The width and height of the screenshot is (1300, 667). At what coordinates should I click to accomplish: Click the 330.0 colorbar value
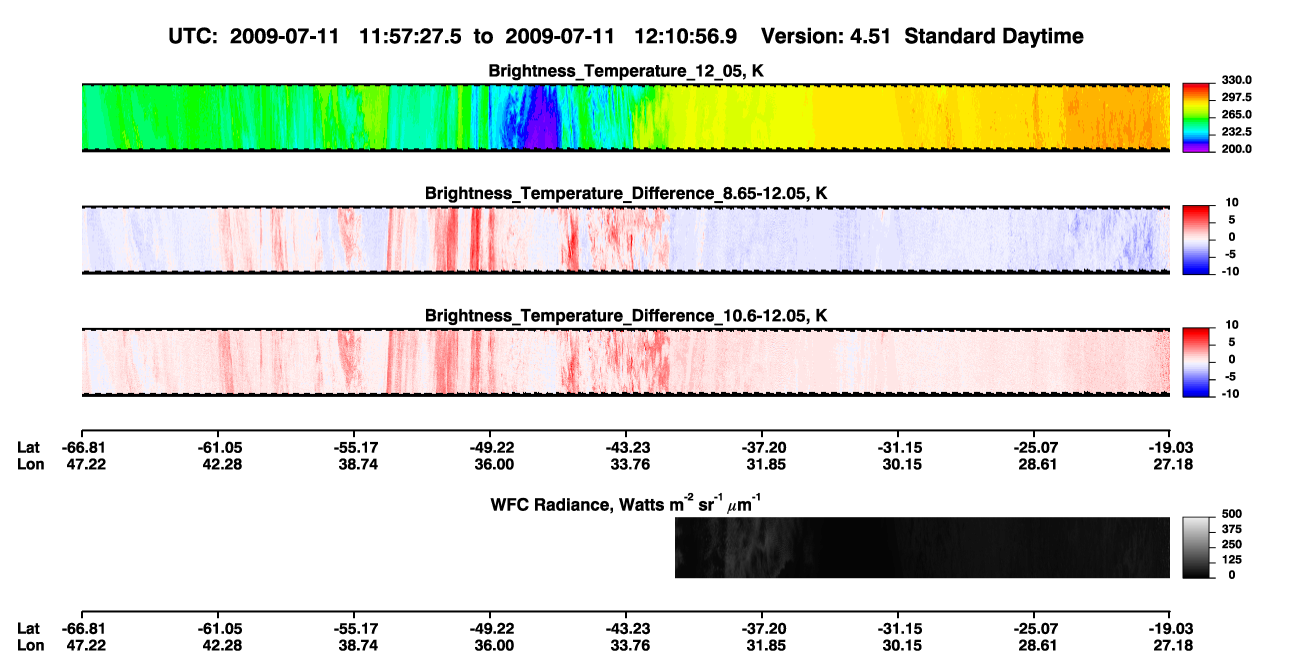(1237, 80)
